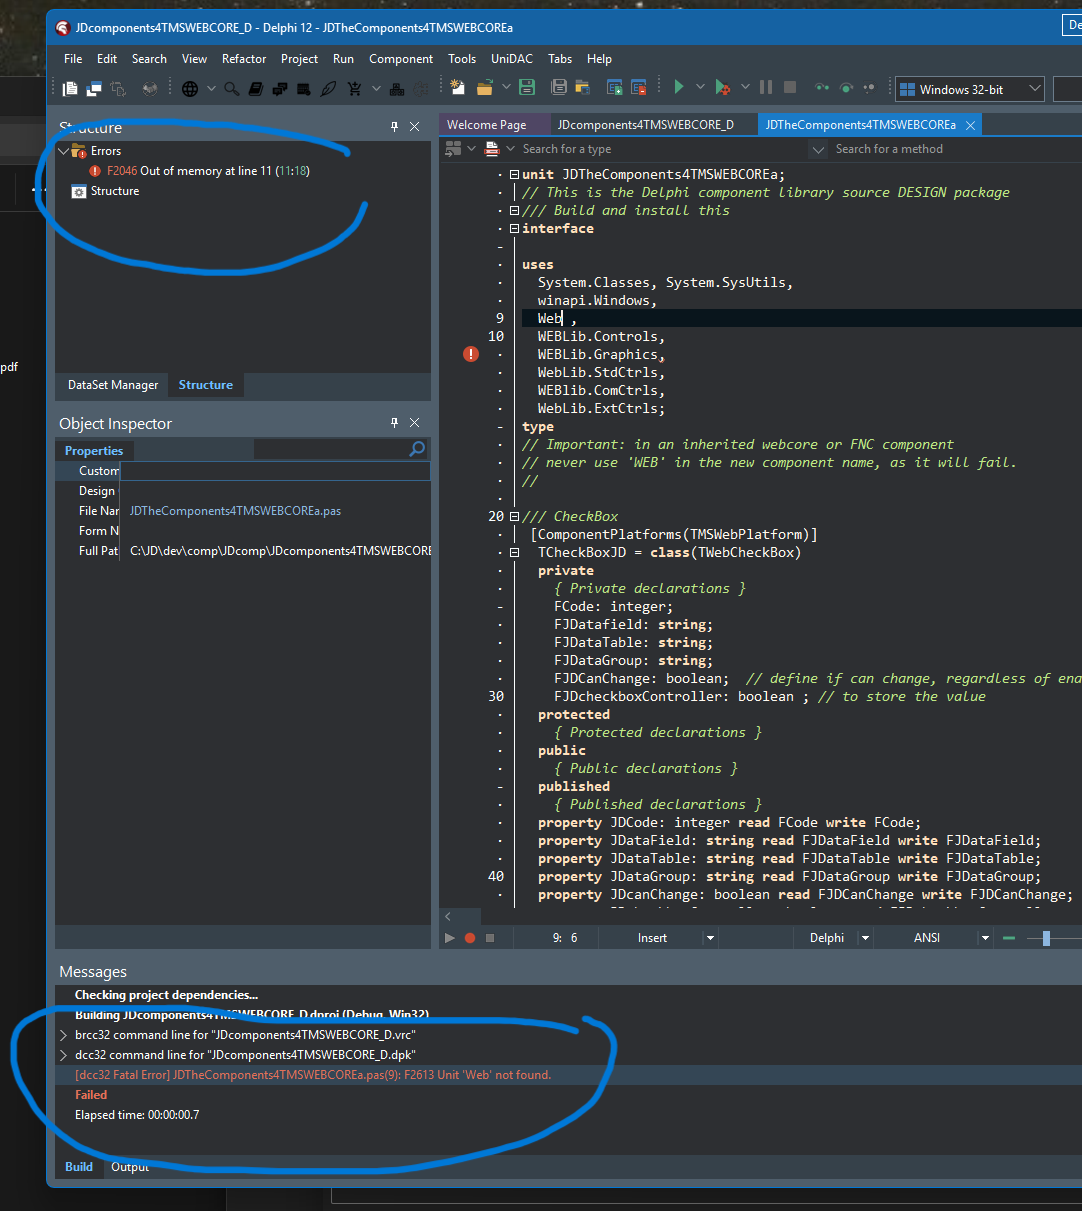The width and height of the screenshot is (1082, 1211).
Task: Expand the brcc32 command line message
Action: (x=65, y=1035)
